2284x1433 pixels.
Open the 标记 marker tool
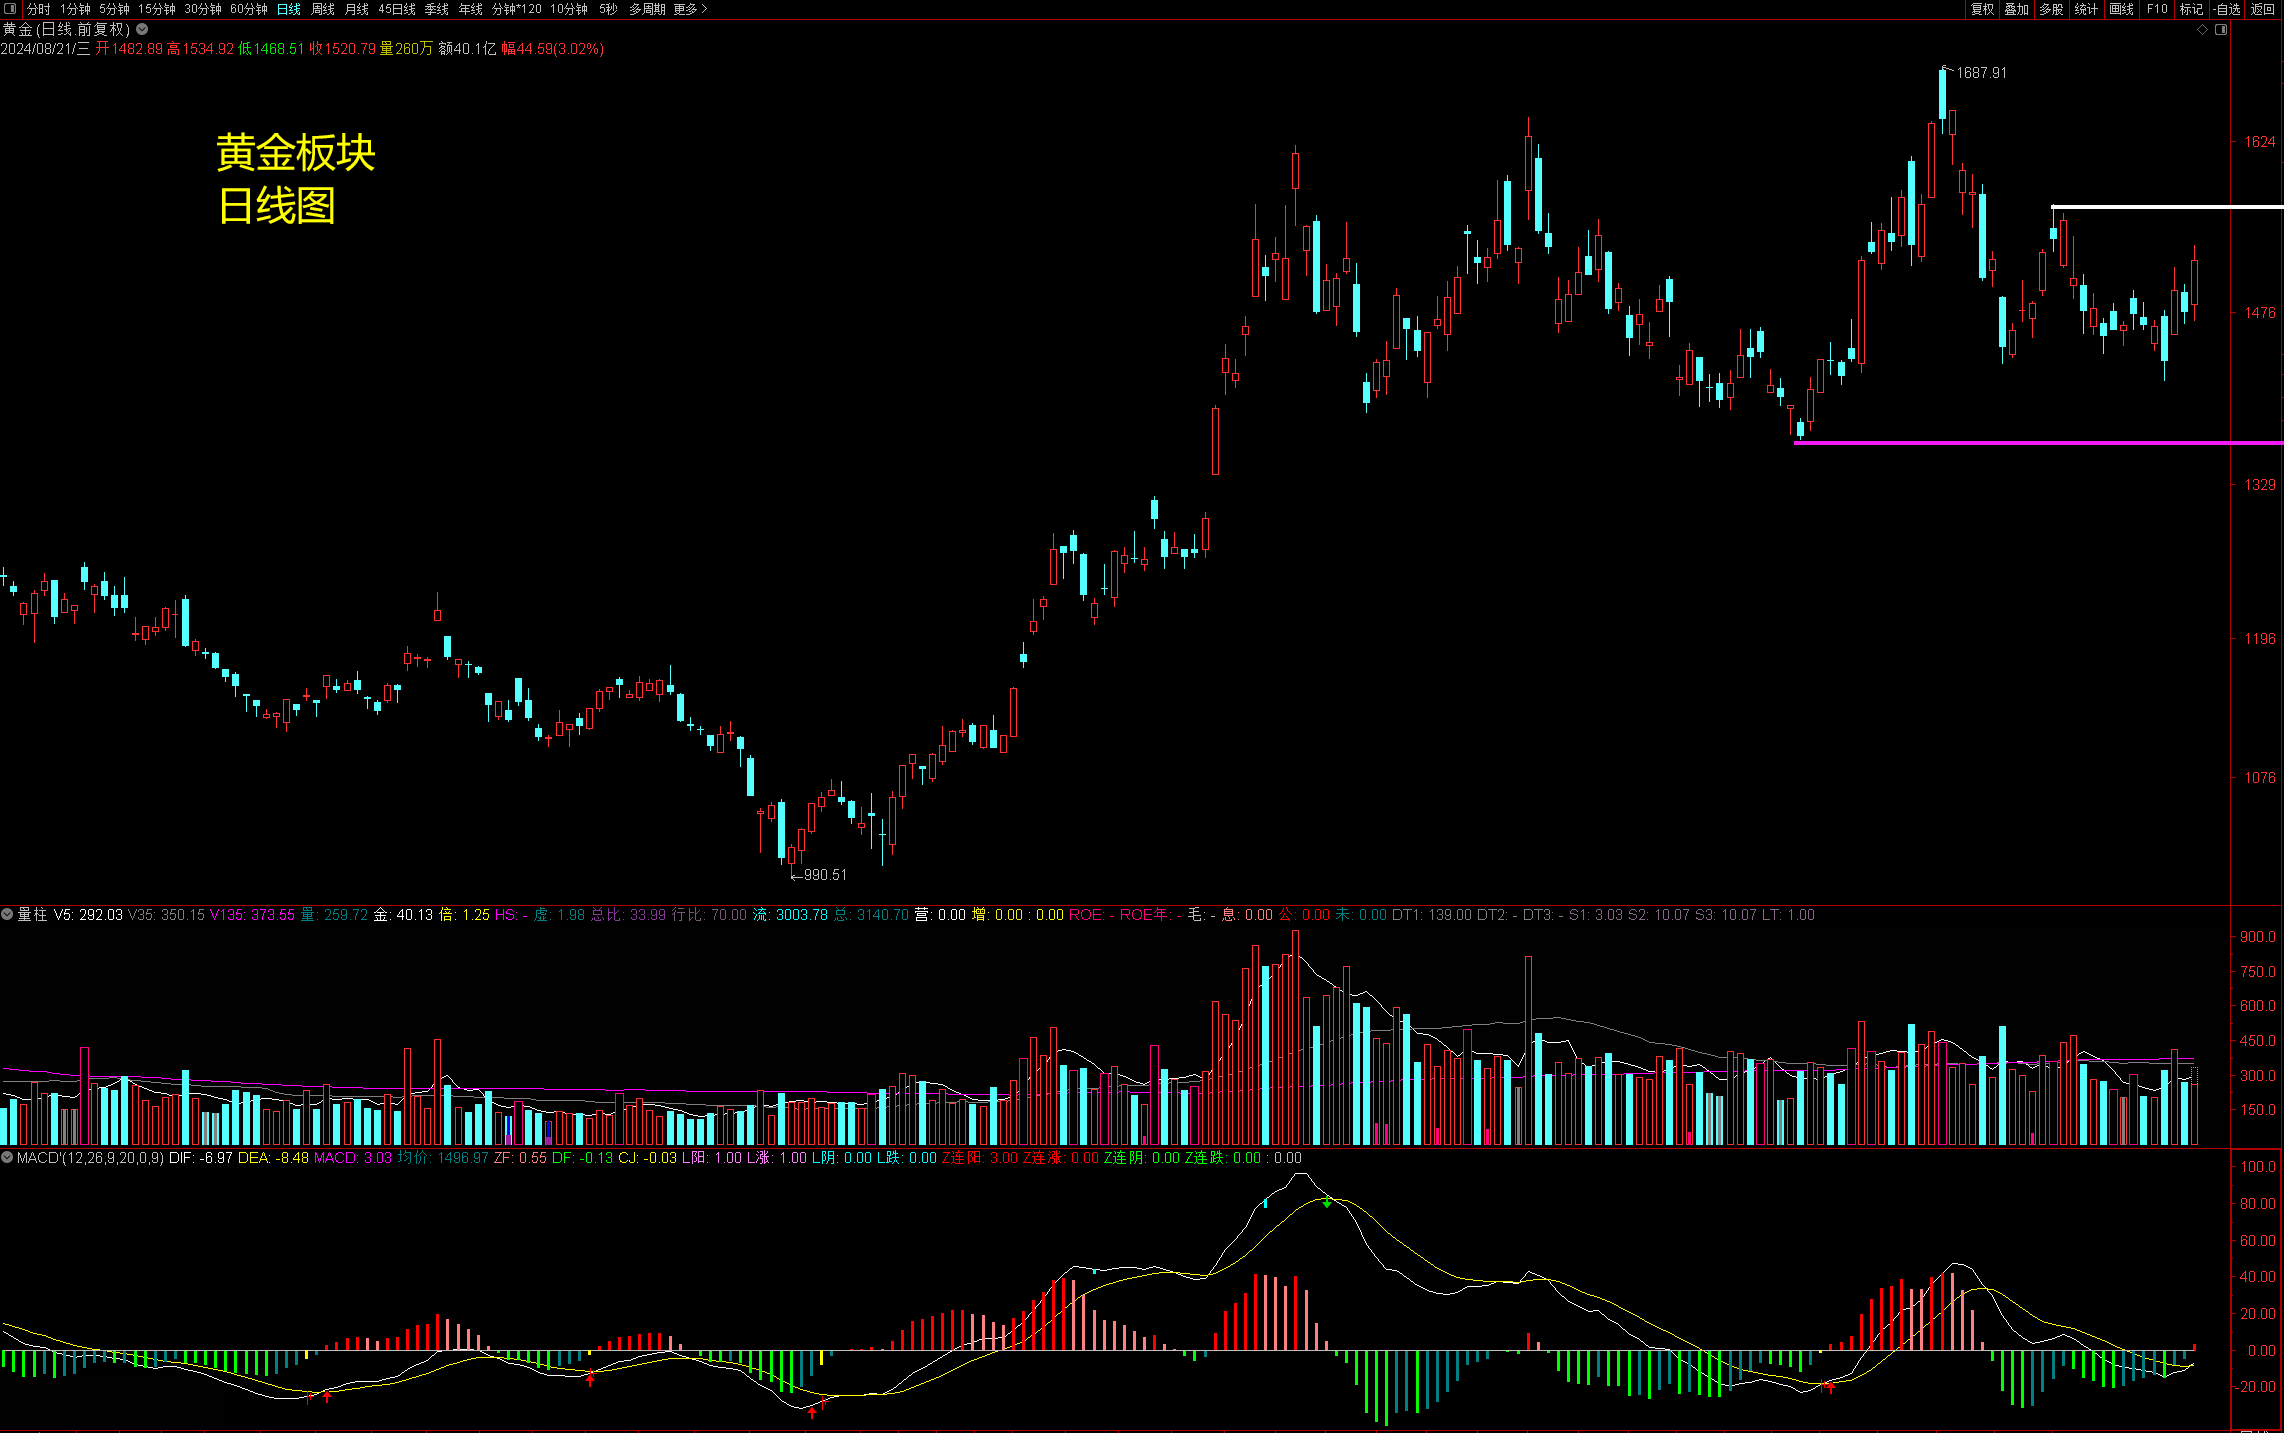(x=2191, y=9)
